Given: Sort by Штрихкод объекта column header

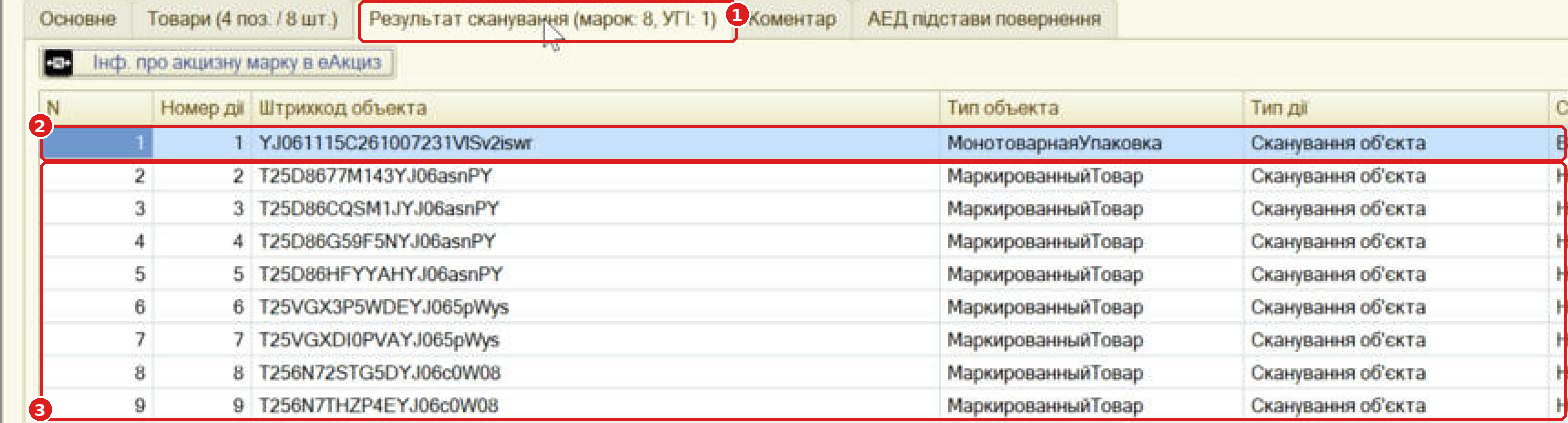Looking at the screenshot, I should (596, 107).
